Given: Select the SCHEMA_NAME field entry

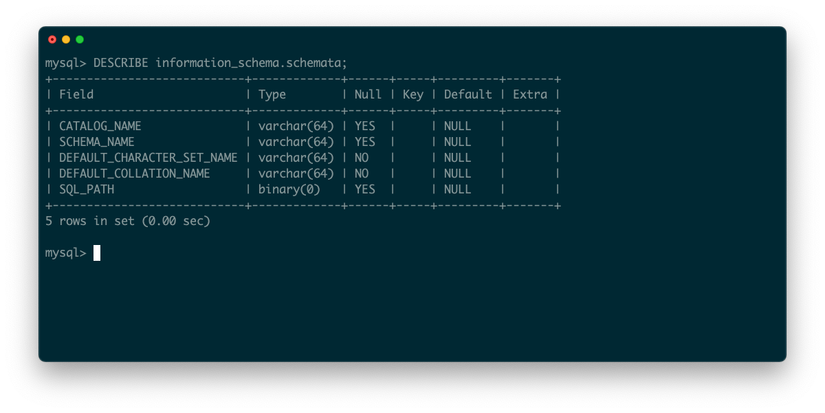Looking at the screenshot, I should pos(96,142).
